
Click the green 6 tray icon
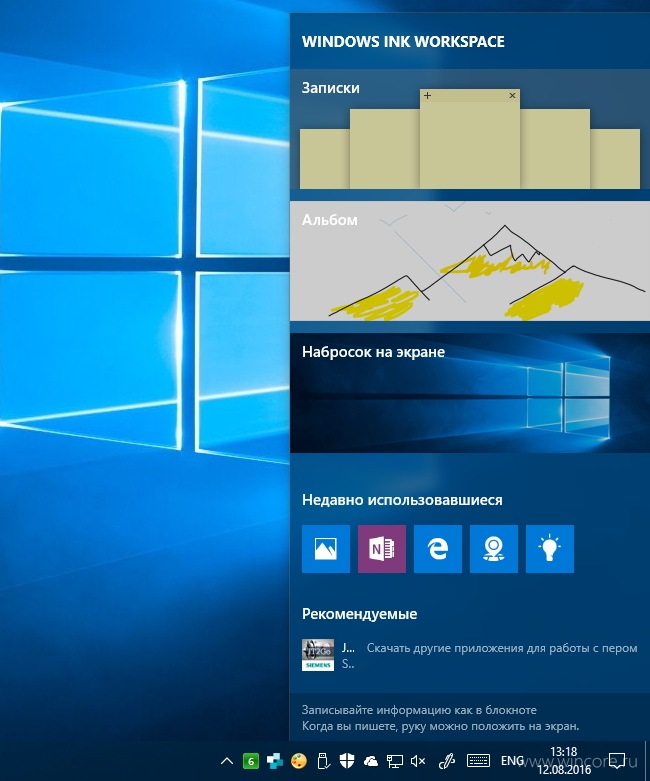(x=251, y=761)
